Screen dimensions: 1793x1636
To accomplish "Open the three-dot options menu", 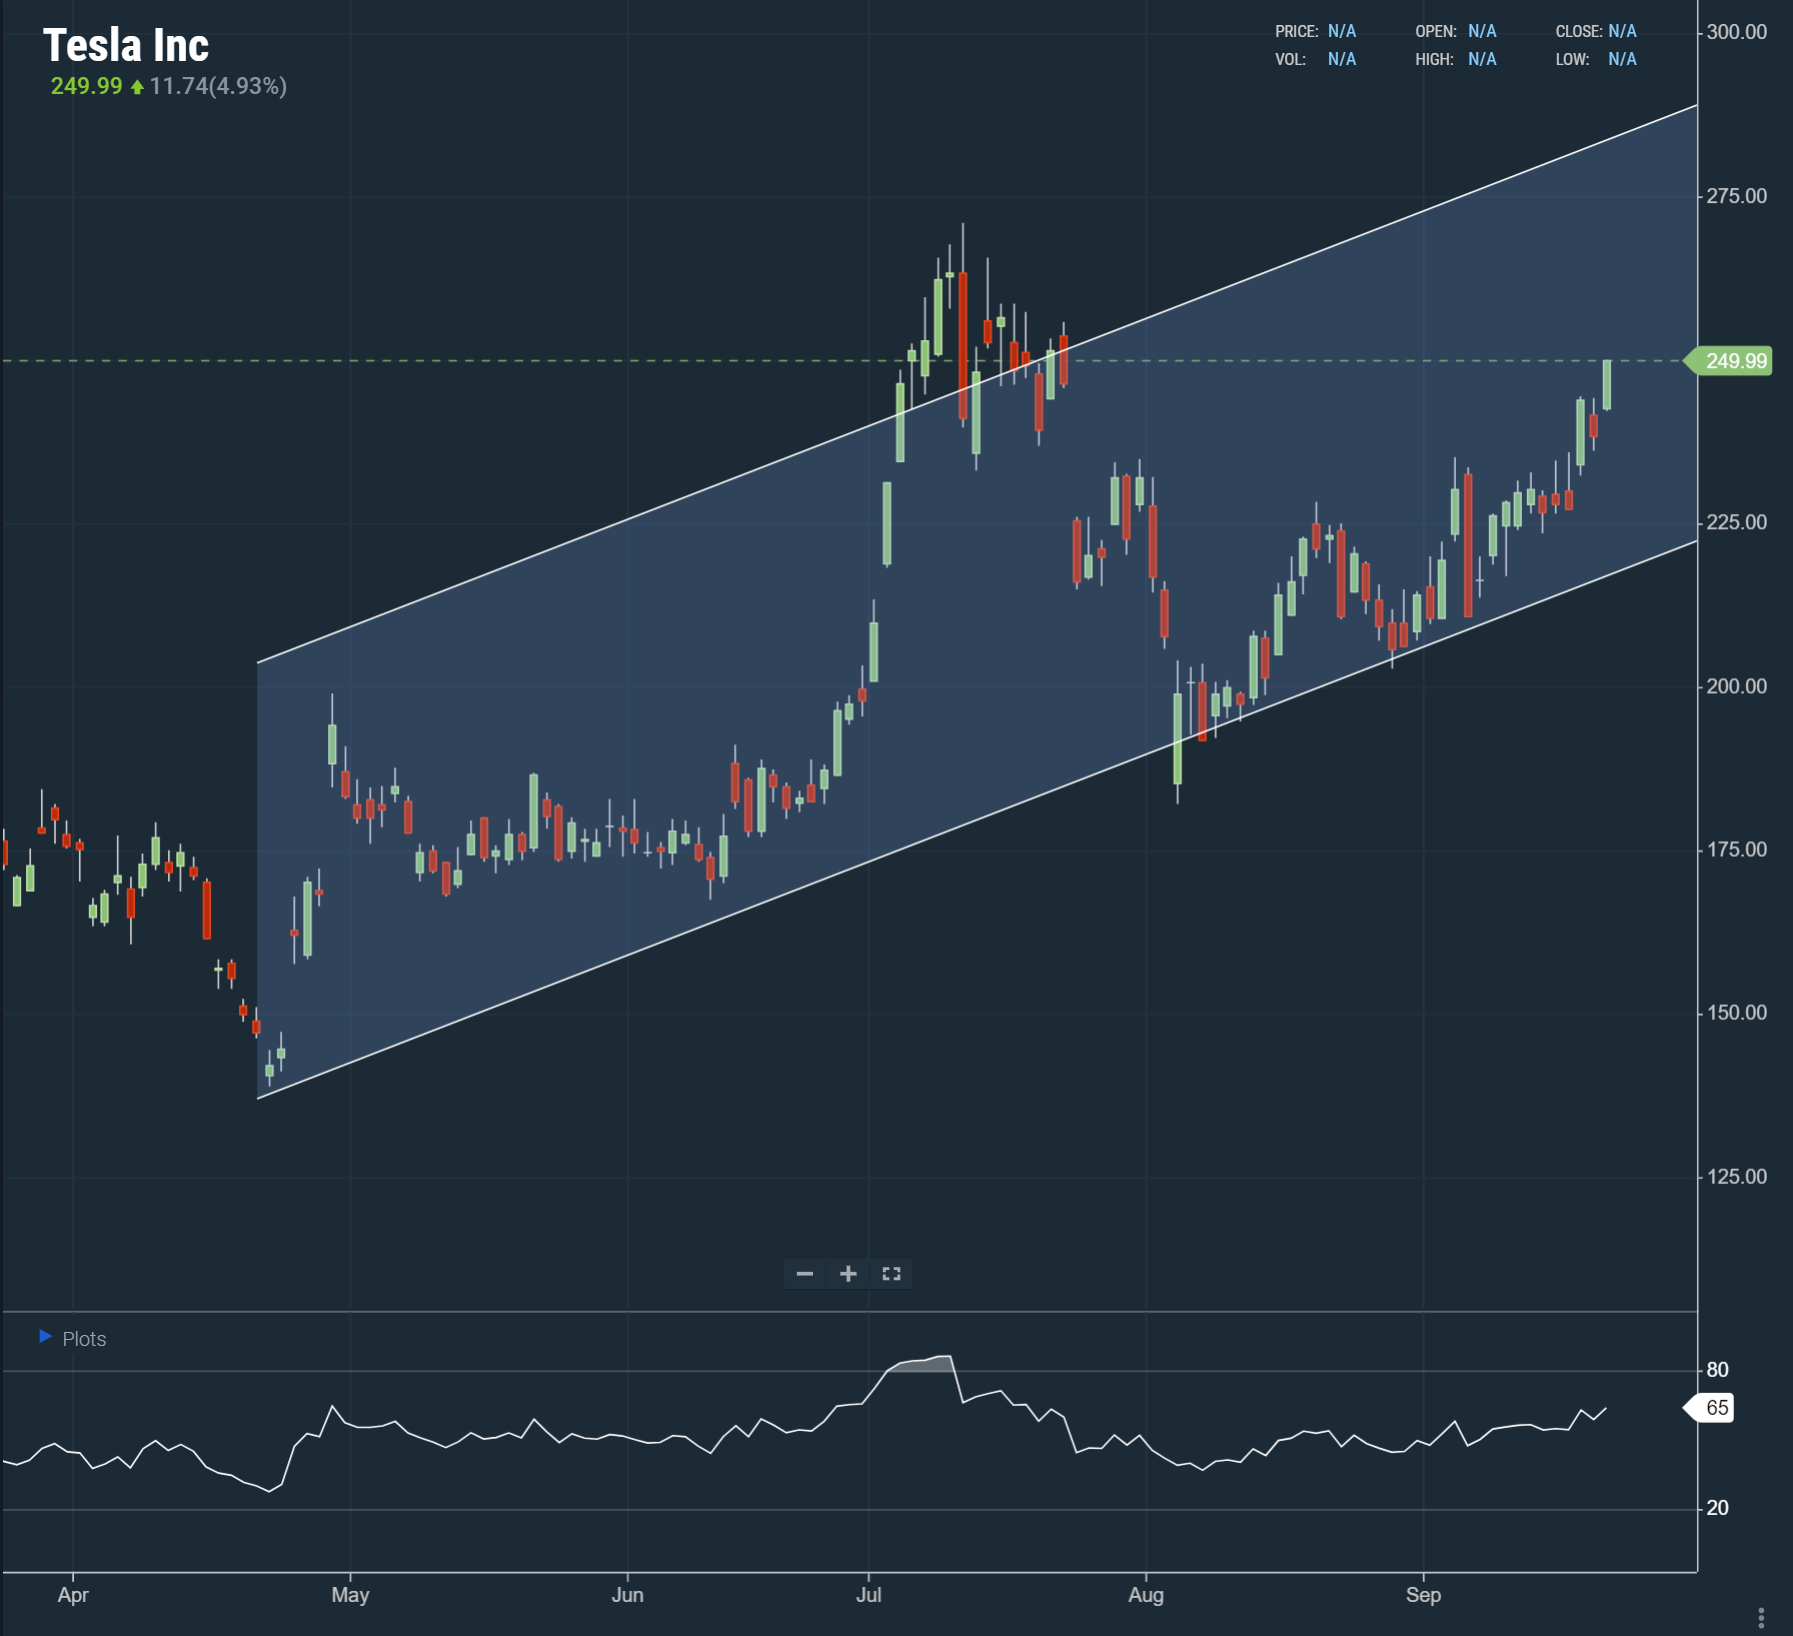I will tap(1760, 1617).
